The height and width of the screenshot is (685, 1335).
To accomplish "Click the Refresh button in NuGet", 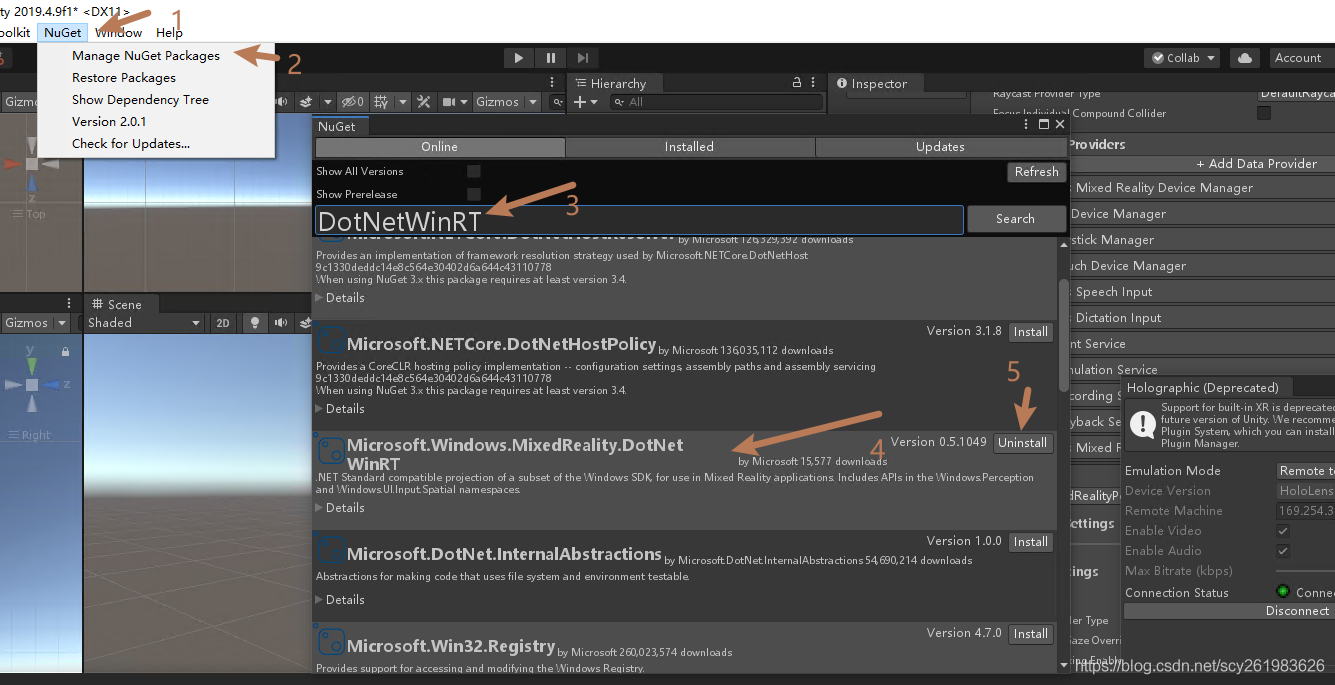I will [x=1037, y=172].
